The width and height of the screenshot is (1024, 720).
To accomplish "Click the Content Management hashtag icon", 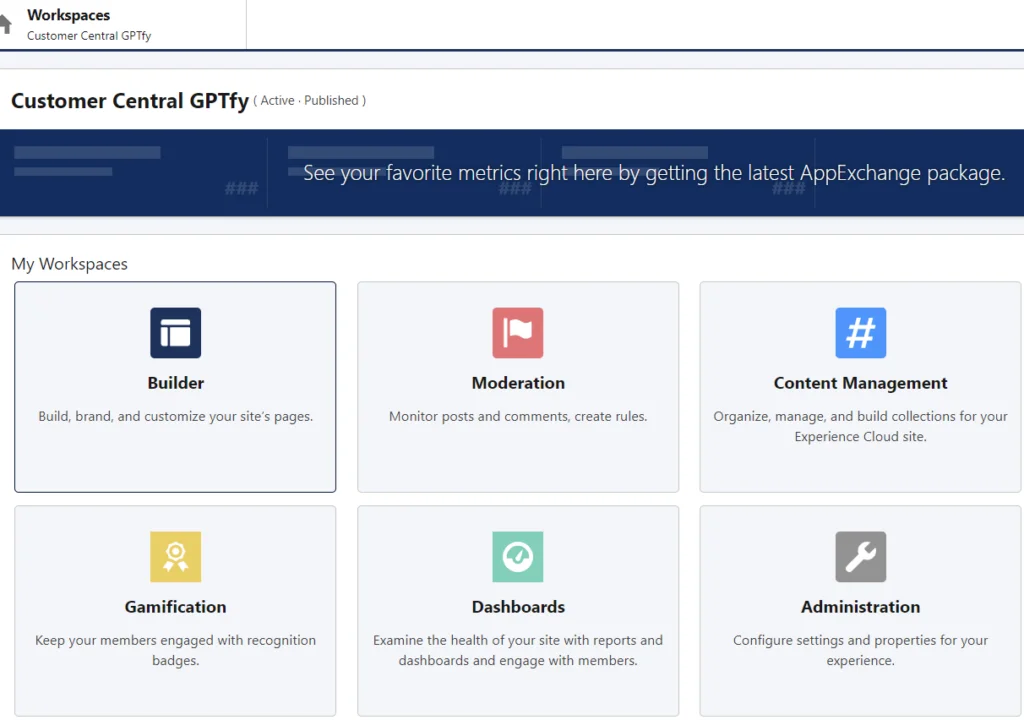I will coord(860,333).
